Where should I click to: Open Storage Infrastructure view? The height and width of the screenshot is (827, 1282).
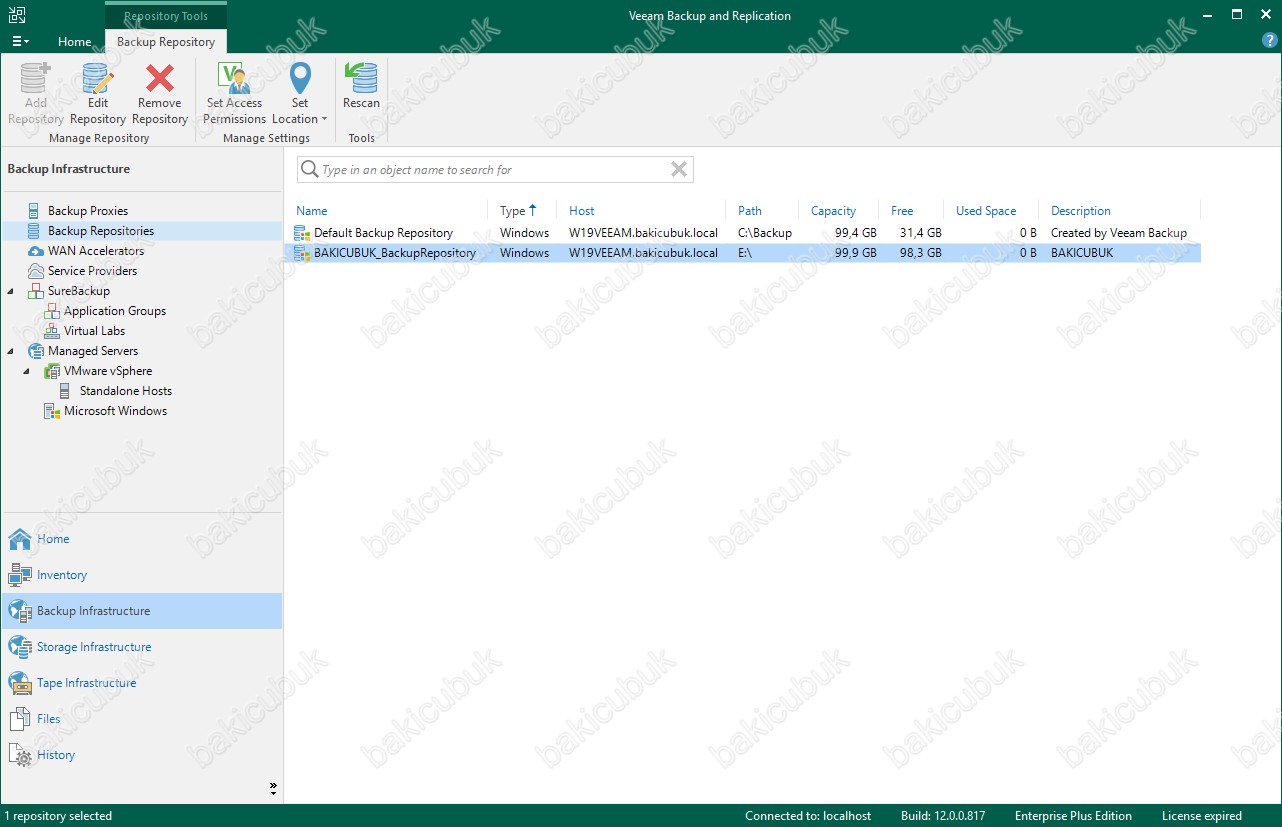pos(142,647)
